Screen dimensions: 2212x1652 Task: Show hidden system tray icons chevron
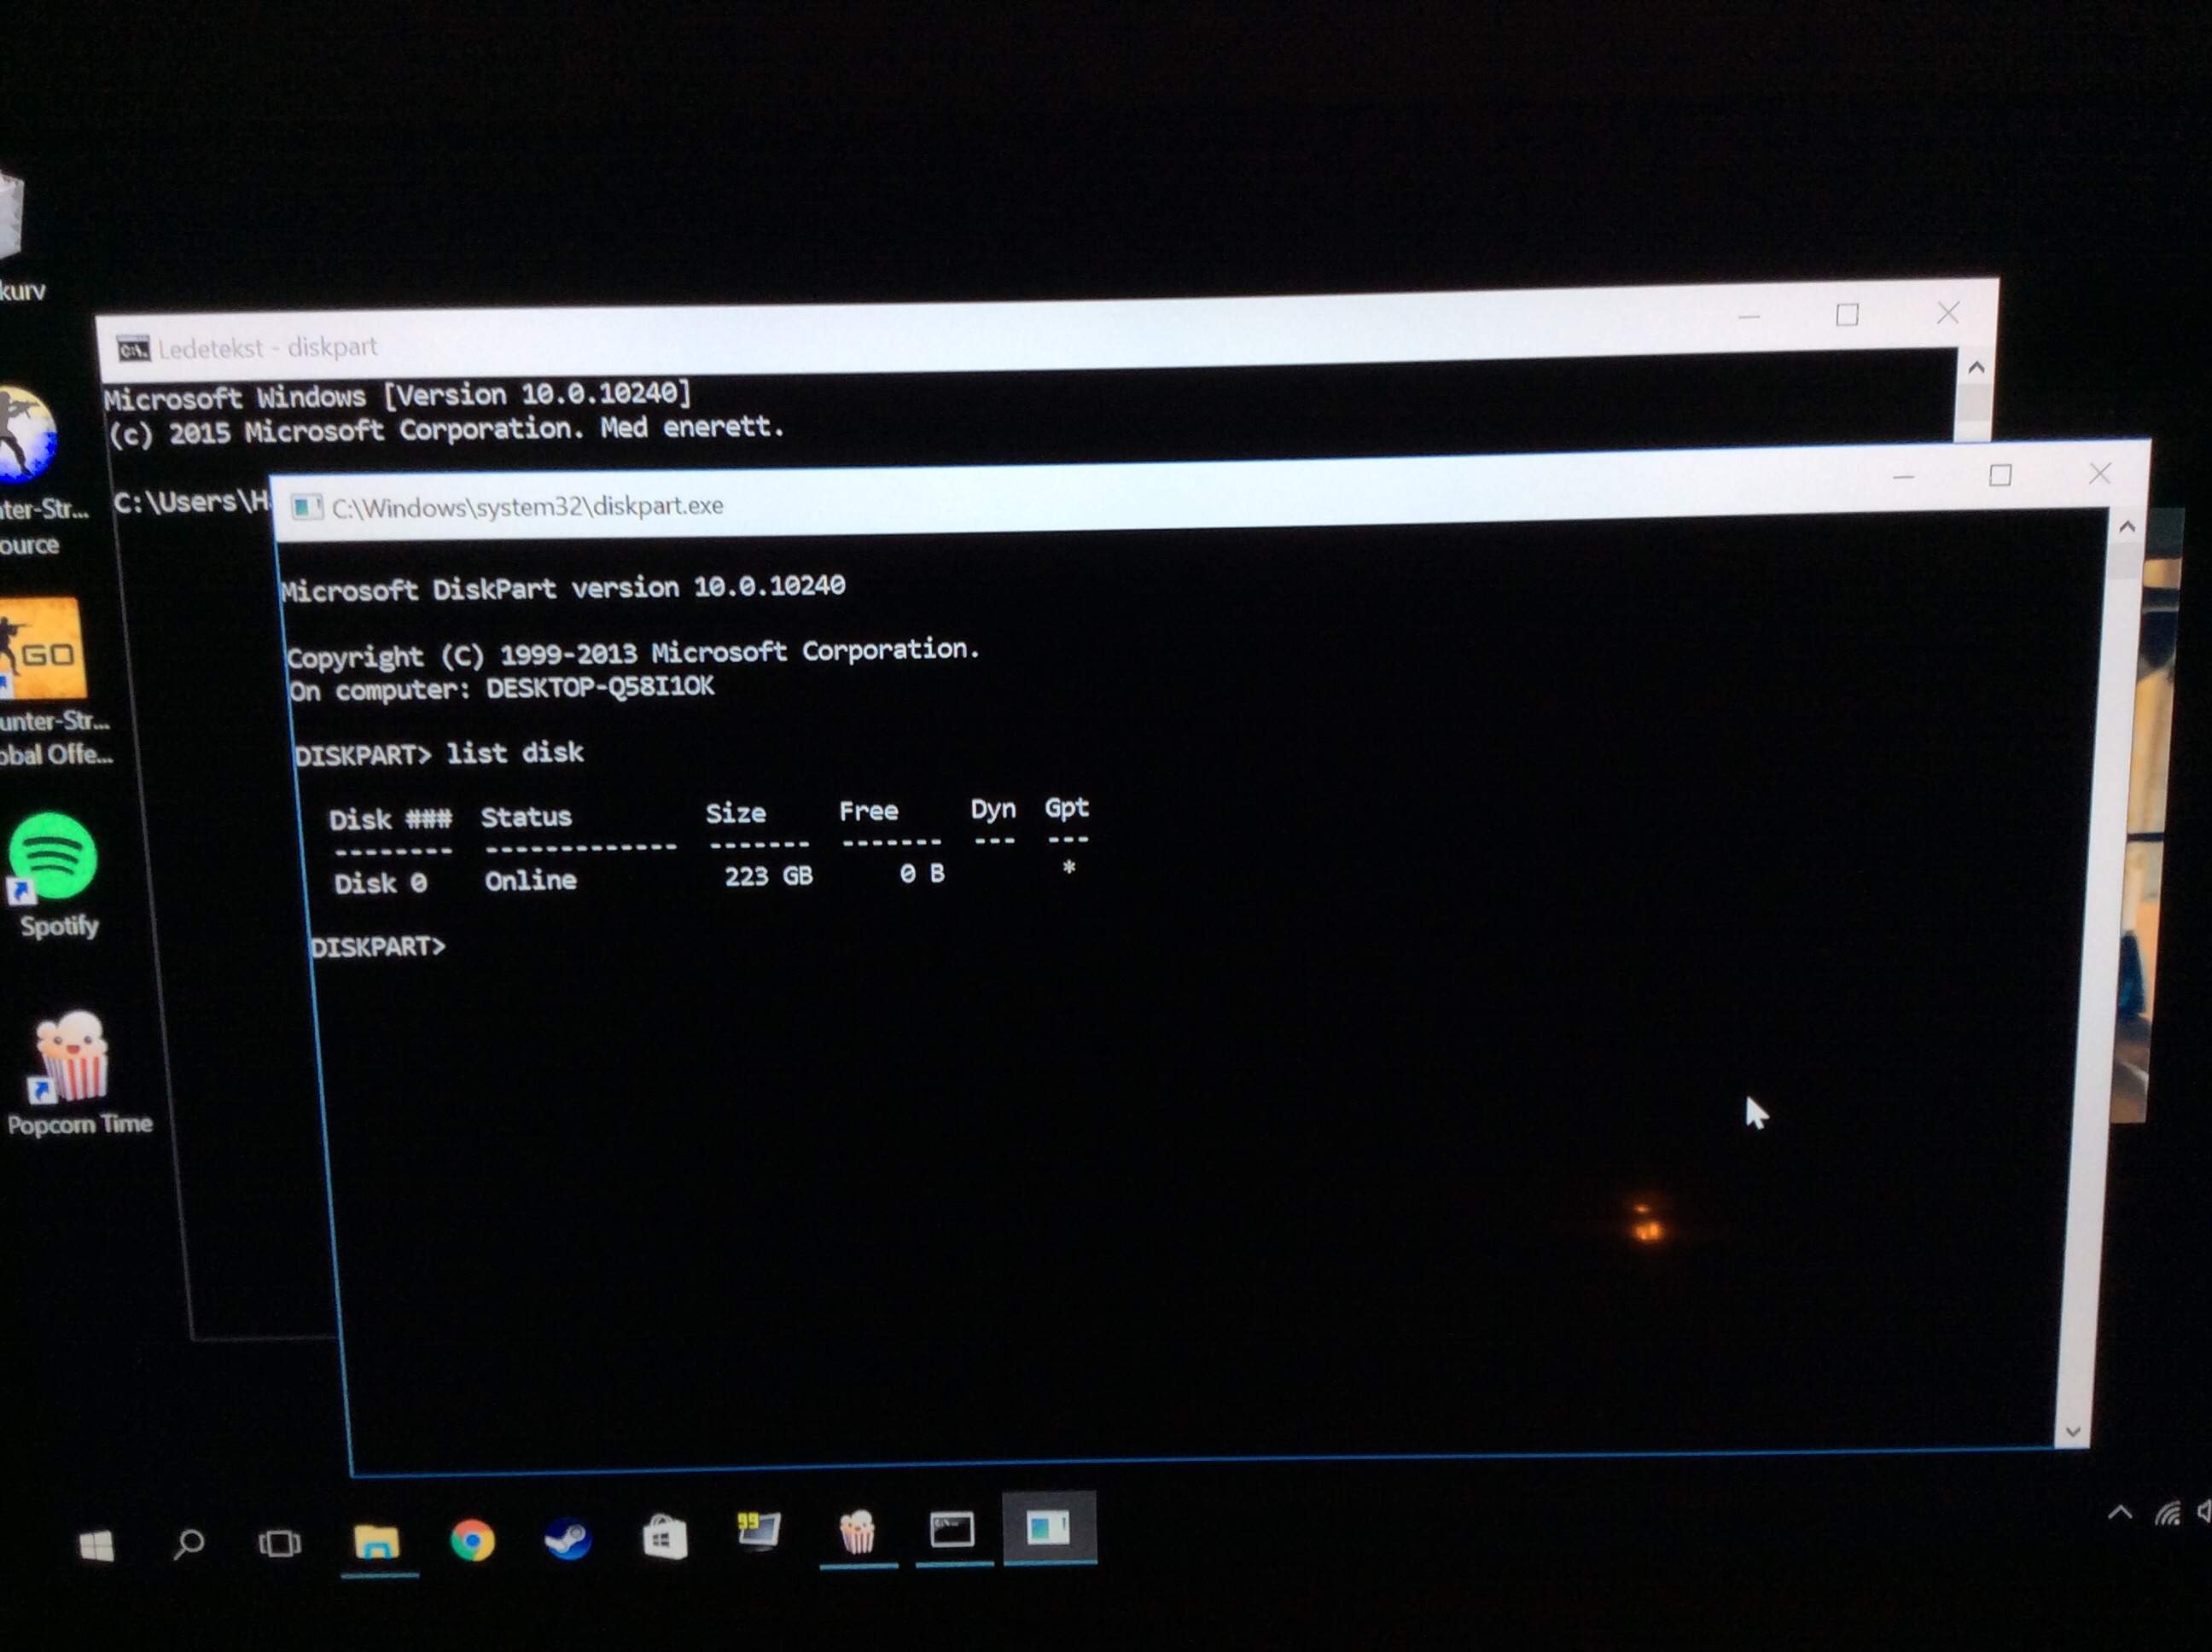click(2119, 1513)
